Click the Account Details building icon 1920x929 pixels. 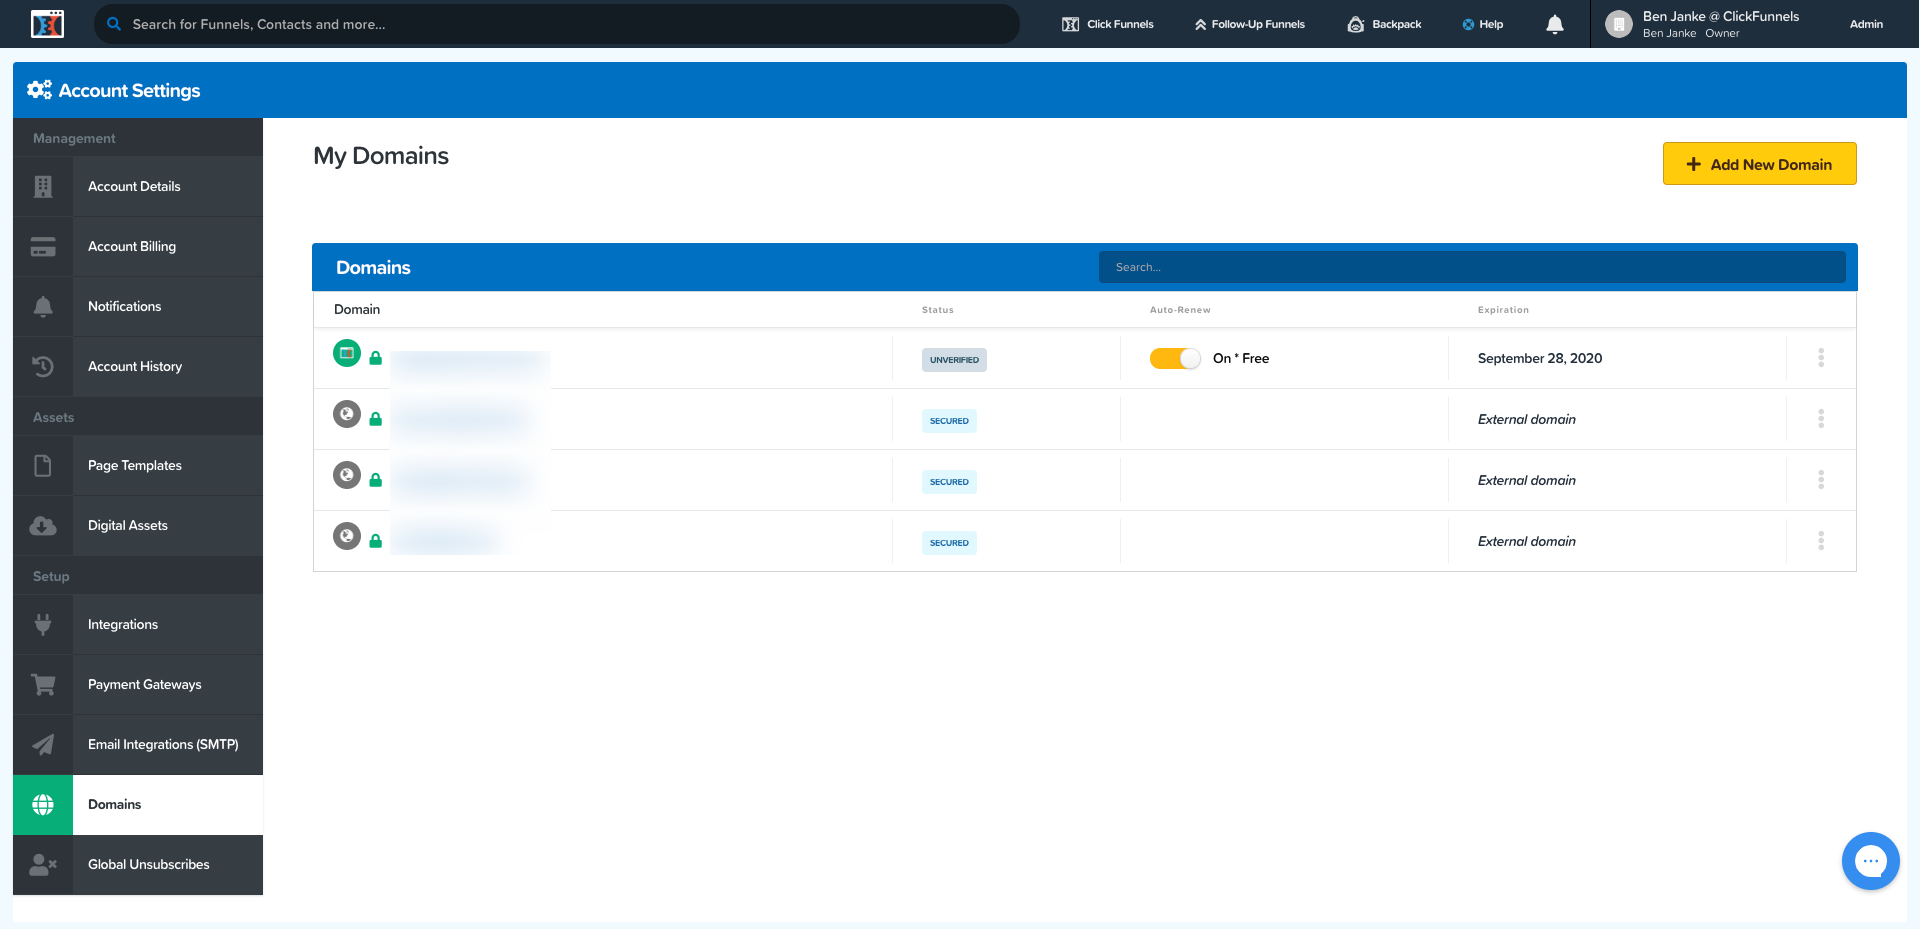pyautogui.click(x=43, y=187)
